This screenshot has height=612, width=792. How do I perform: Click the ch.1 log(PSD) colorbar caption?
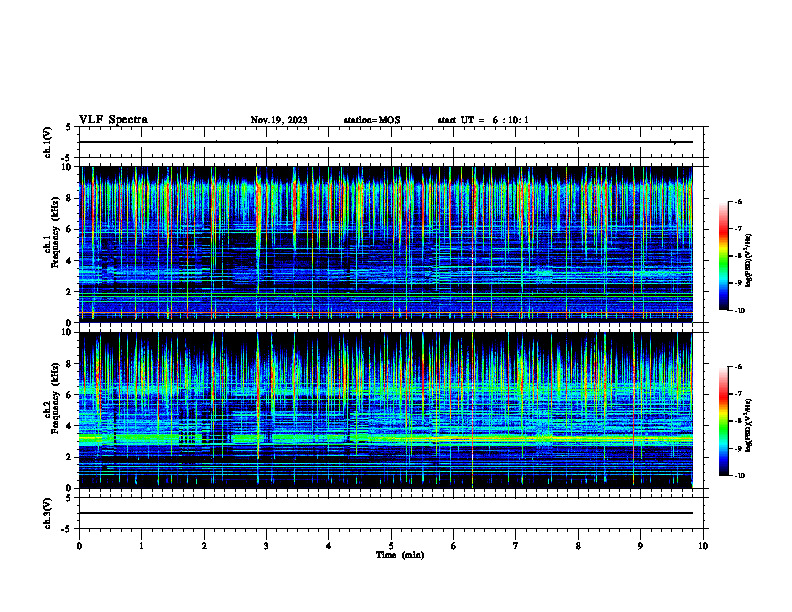pyautogui.click(x=749, y=260)
